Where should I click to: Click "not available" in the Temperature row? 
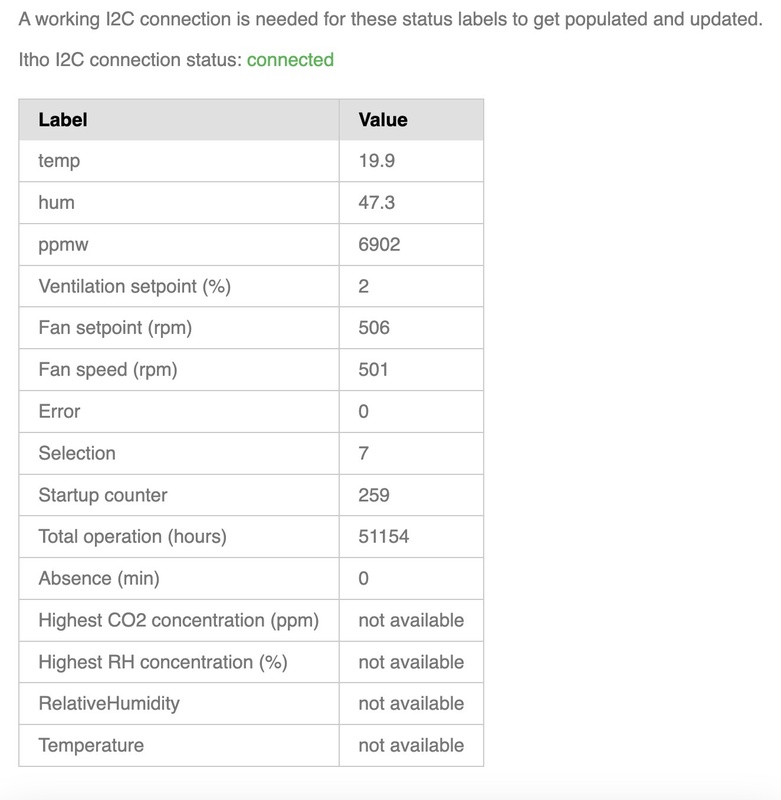tap(411, 745)
